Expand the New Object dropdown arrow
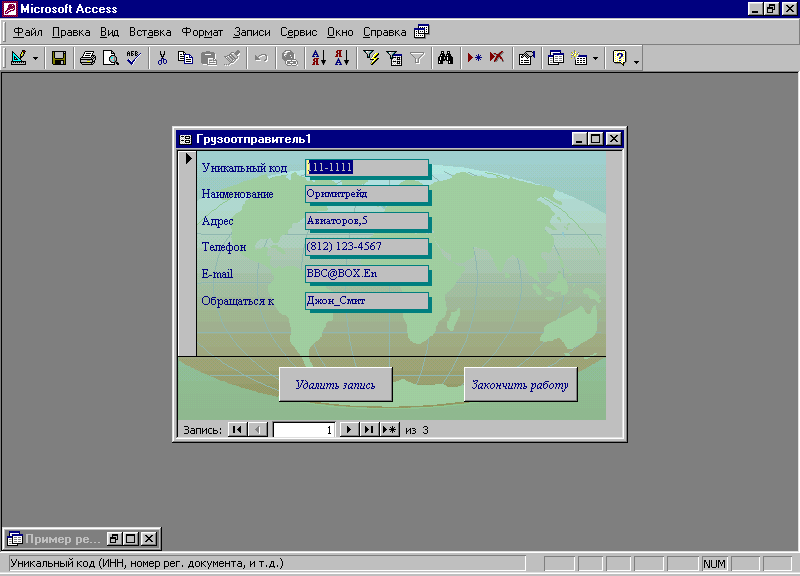Viewport: 800px width, 576px height. (595, 59)
